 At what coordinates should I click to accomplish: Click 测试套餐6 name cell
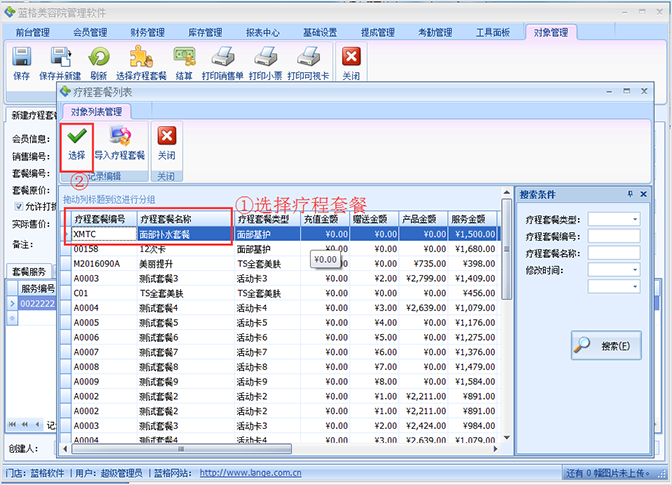click(186, 337)
